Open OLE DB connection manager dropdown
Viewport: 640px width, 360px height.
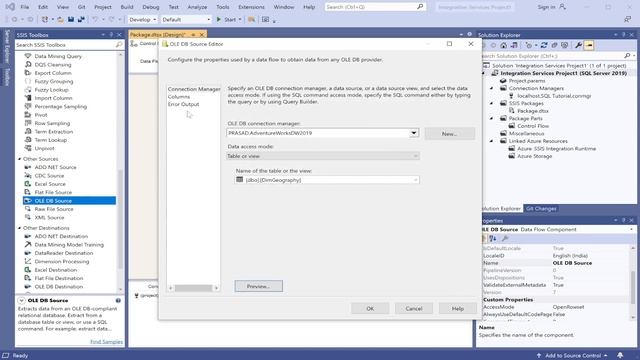(414, 133)
